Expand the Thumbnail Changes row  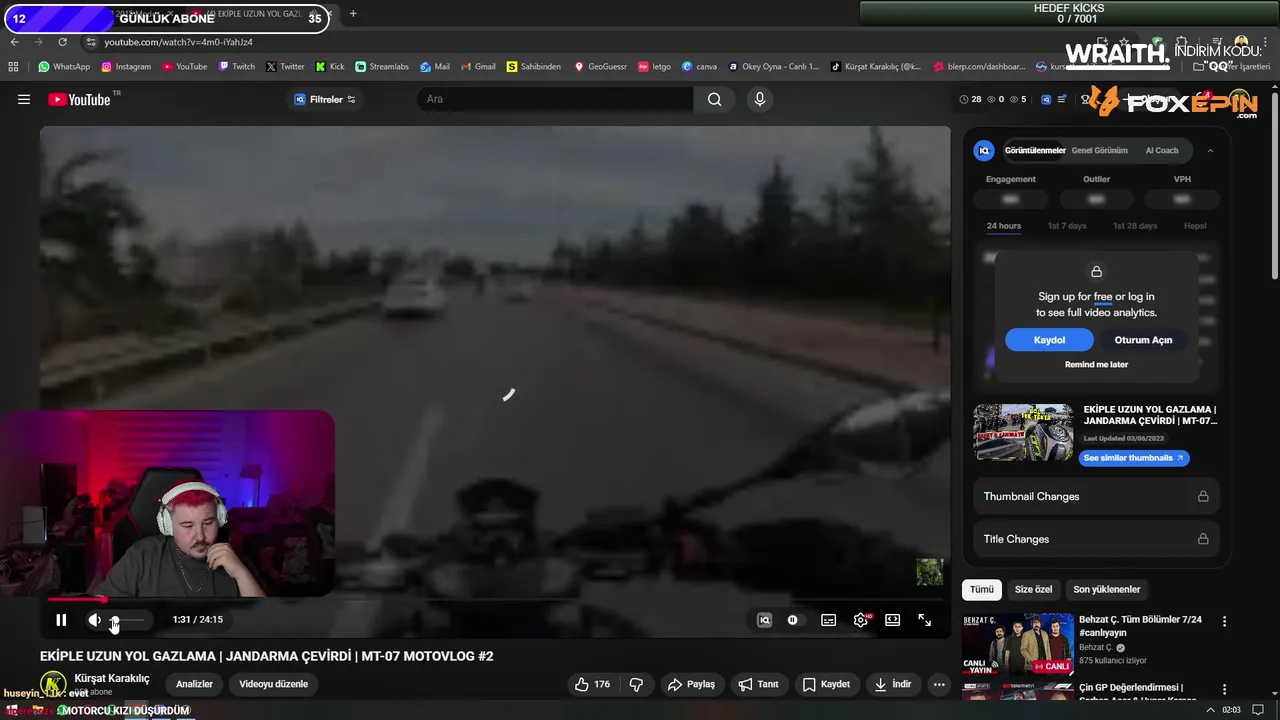[x=1096, y=496]
